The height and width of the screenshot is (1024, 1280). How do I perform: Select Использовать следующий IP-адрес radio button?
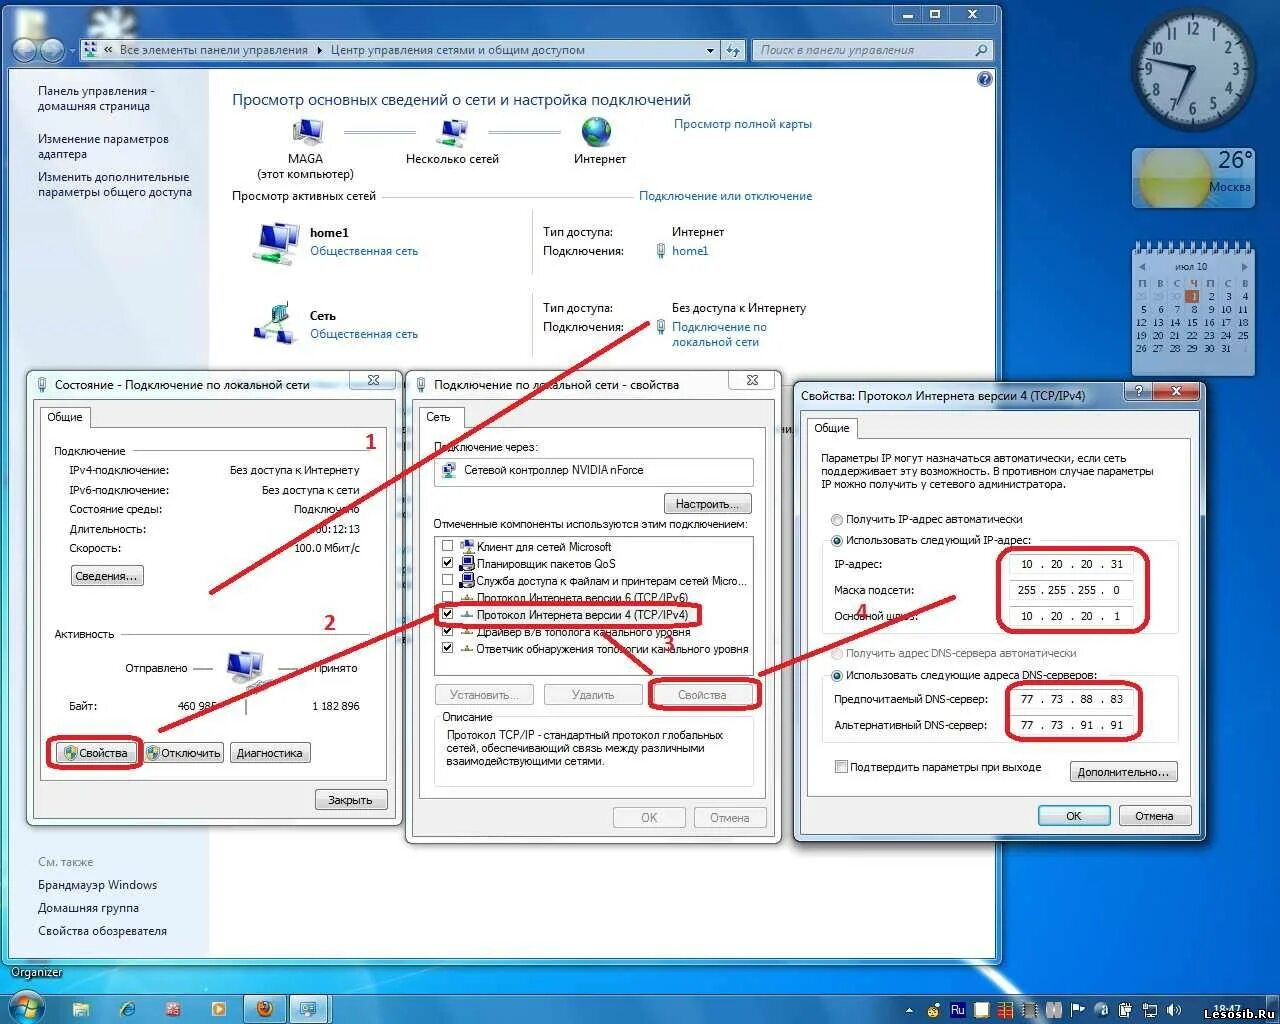click(837, 540)
